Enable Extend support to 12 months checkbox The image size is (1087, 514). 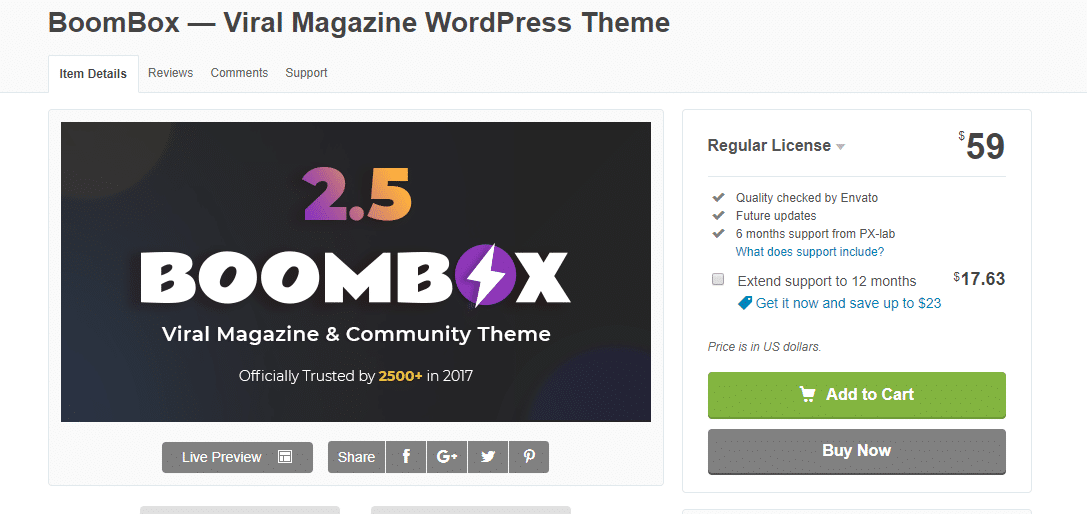tap(718, 279)
